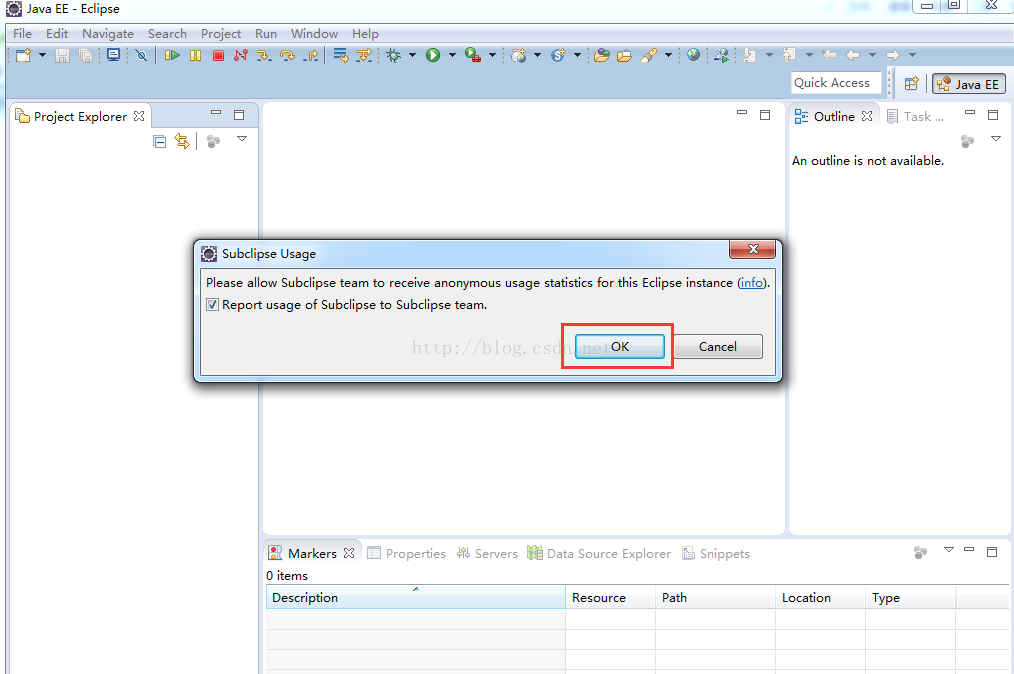Click the New Servlet icon
This screenshot has width=1014, height=674.
pos(558,56)
